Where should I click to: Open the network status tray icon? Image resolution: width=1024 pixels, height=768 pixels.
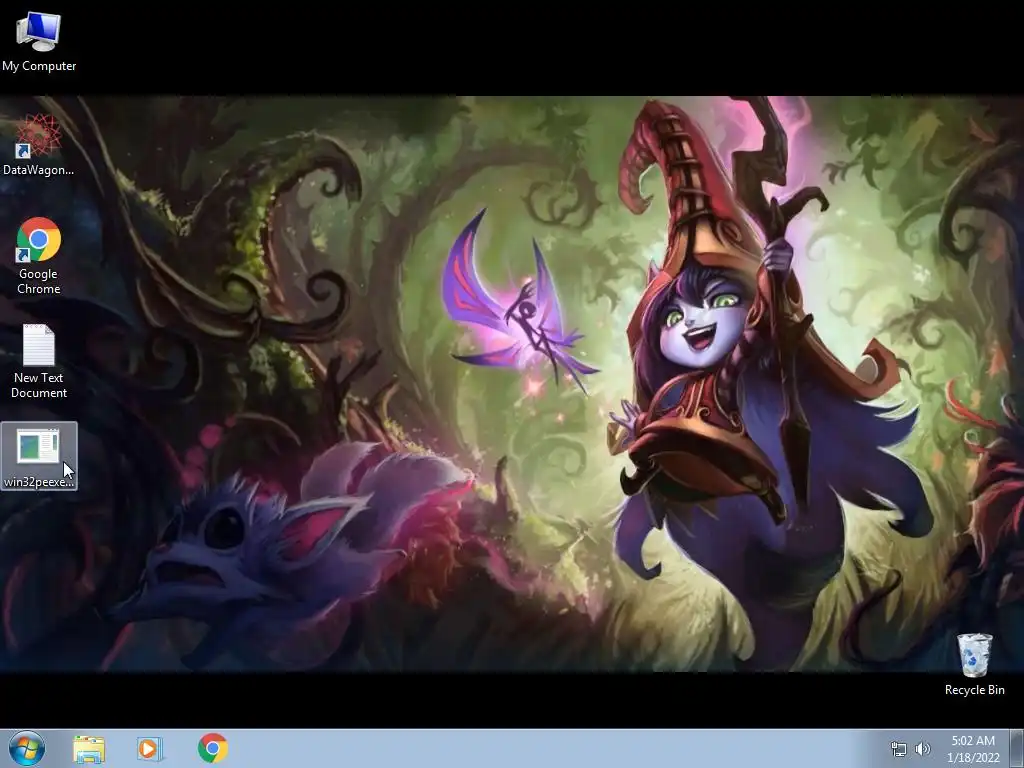[x=899, y=749]
